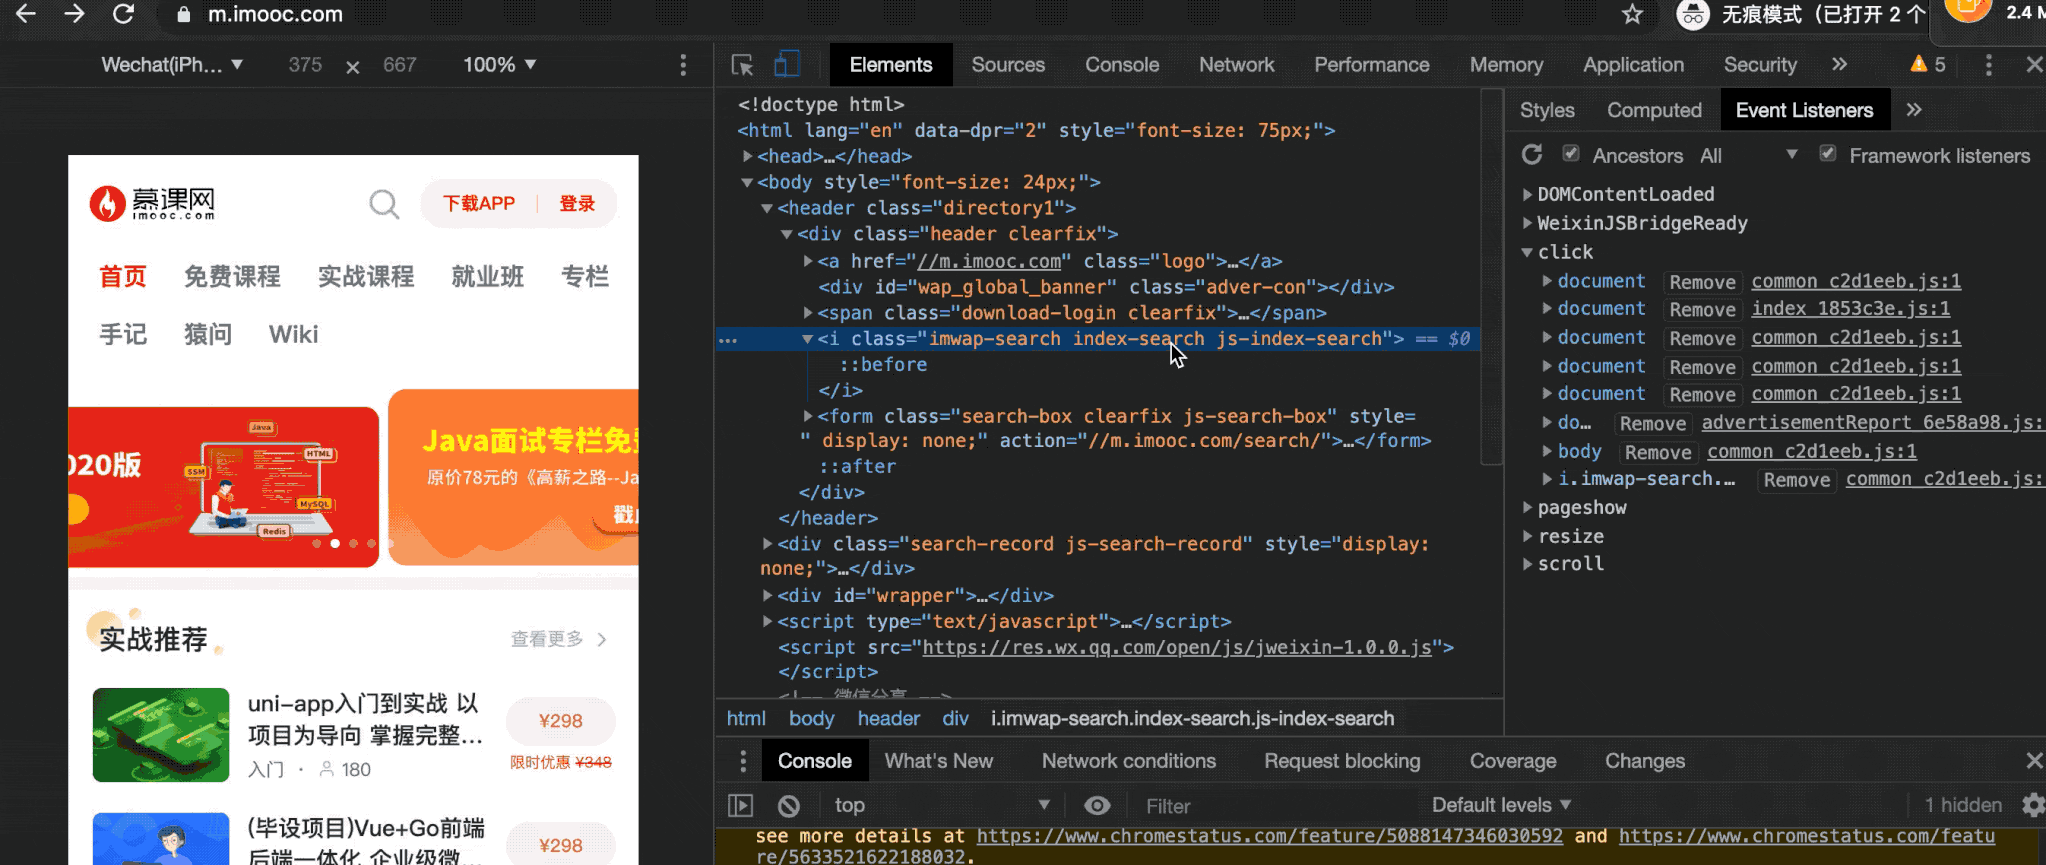This screenshot has width=2046, height=865.
Task: Show more DevTools tabs with the chevron
Action: 1839,65
